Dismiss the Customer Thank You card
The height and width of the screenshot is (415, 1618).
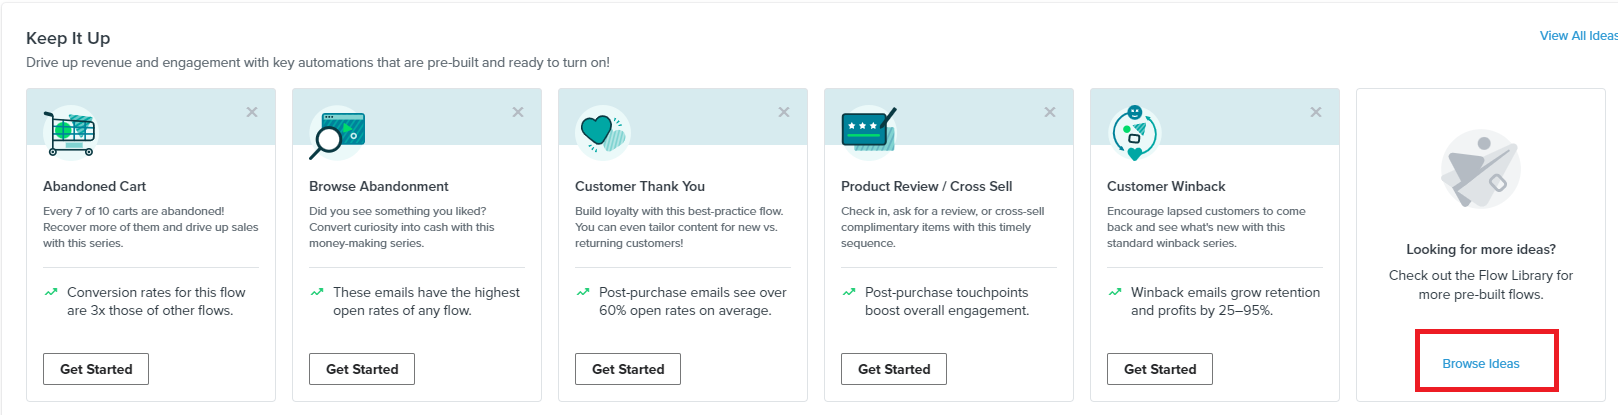784,112
